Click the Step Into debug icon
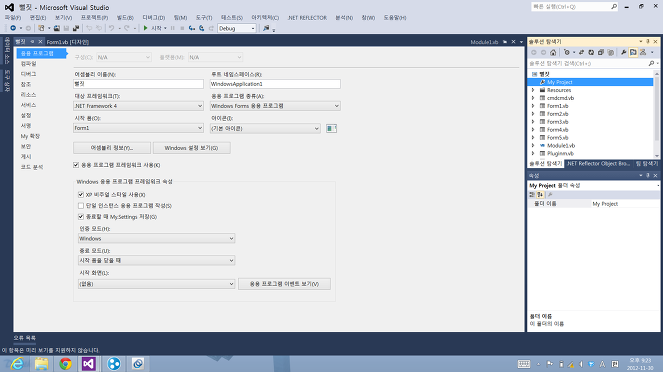This screenshot has width=663, height=372. coord(192,28)
